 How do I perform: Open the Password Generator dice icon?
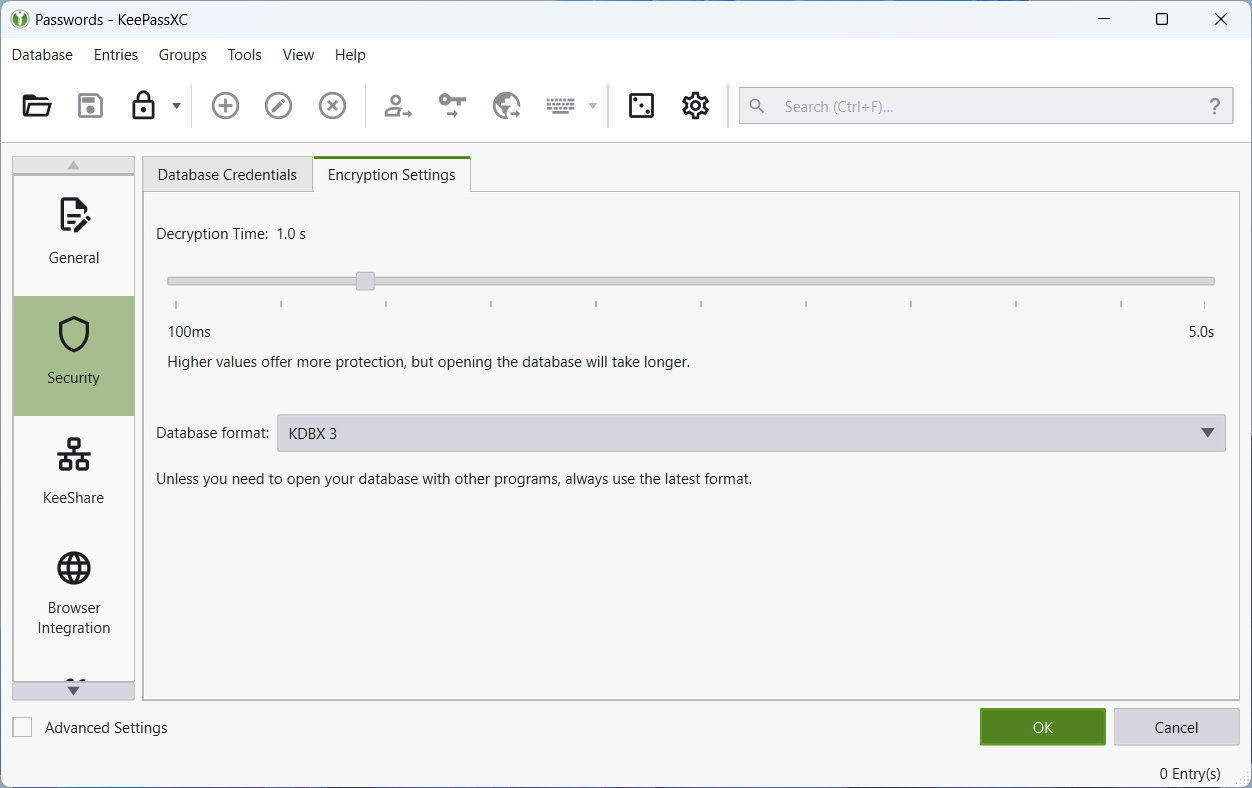click(641, 106)
